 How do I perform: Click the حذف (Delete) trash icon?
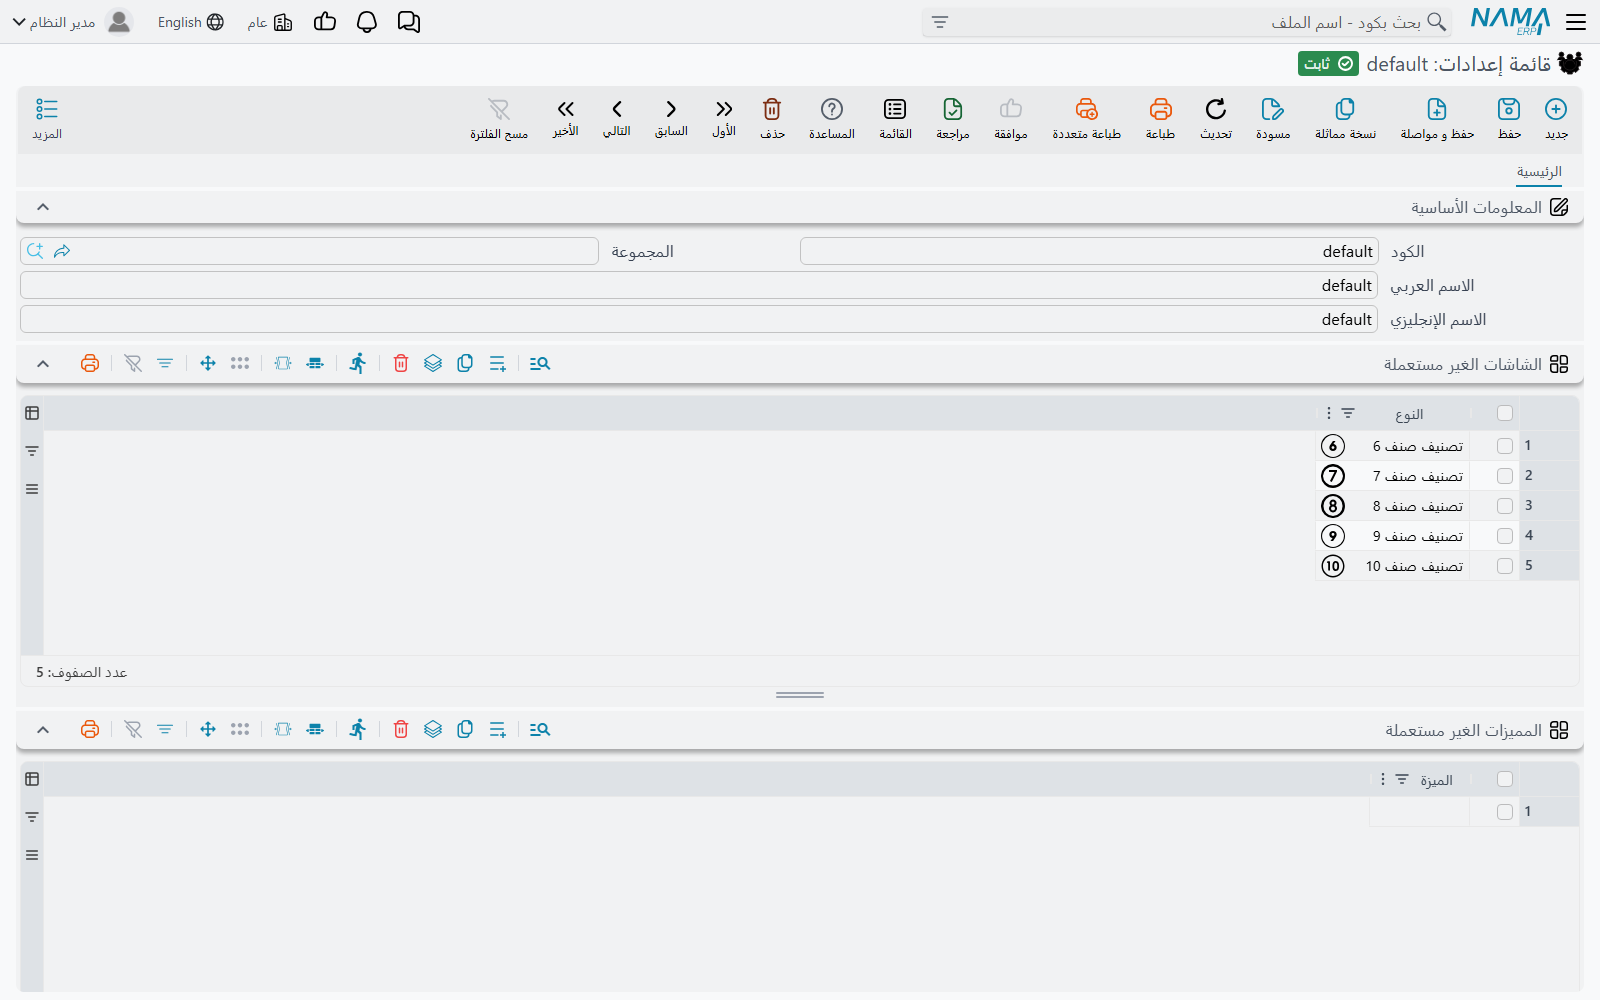click(772, 109)
